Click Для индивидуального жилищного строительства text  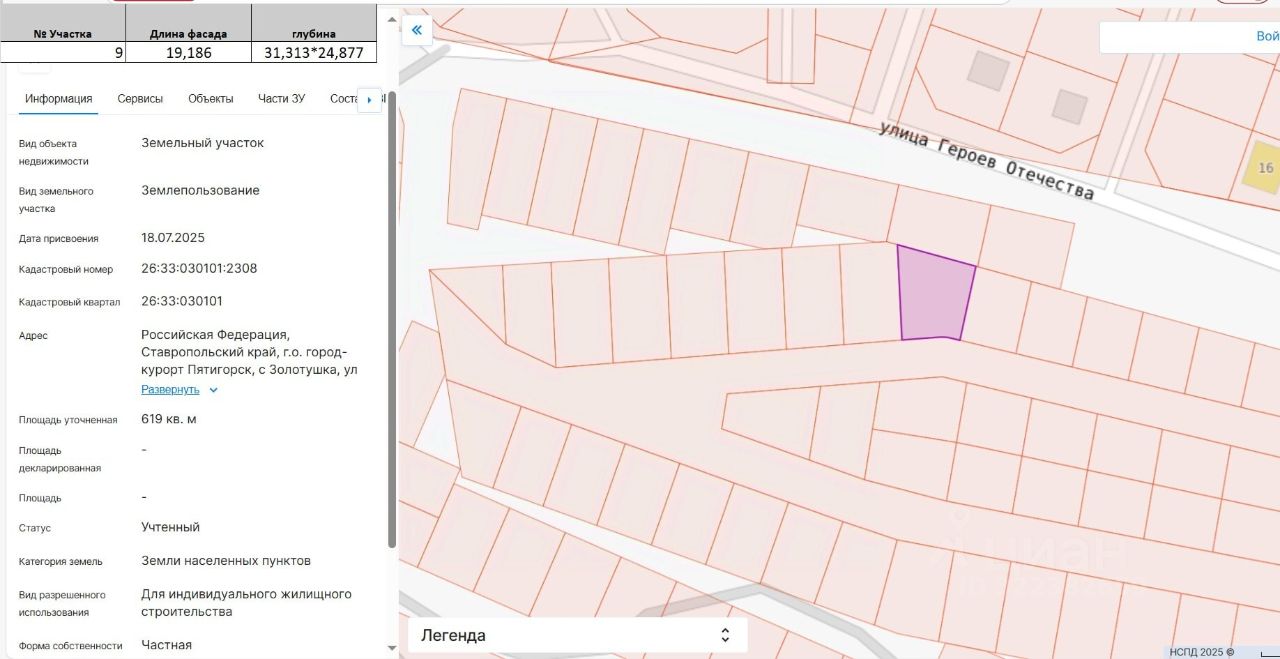coord(247,603)
